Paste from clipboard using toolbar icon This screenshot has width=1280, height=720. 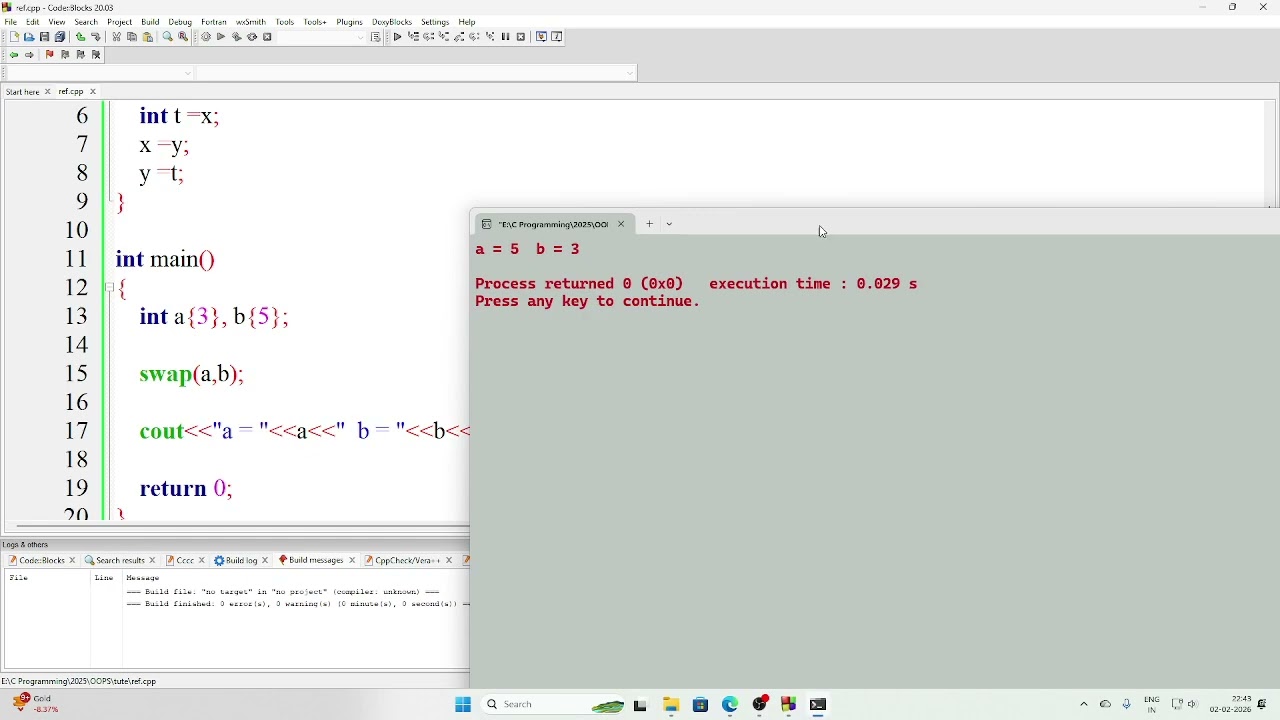148,37
